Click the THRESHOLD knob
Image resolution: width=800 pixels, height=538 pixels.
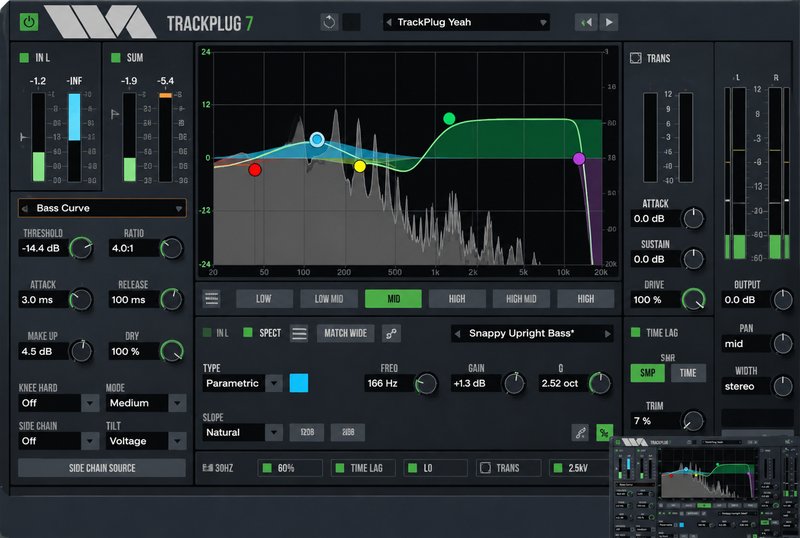[81, 249]
